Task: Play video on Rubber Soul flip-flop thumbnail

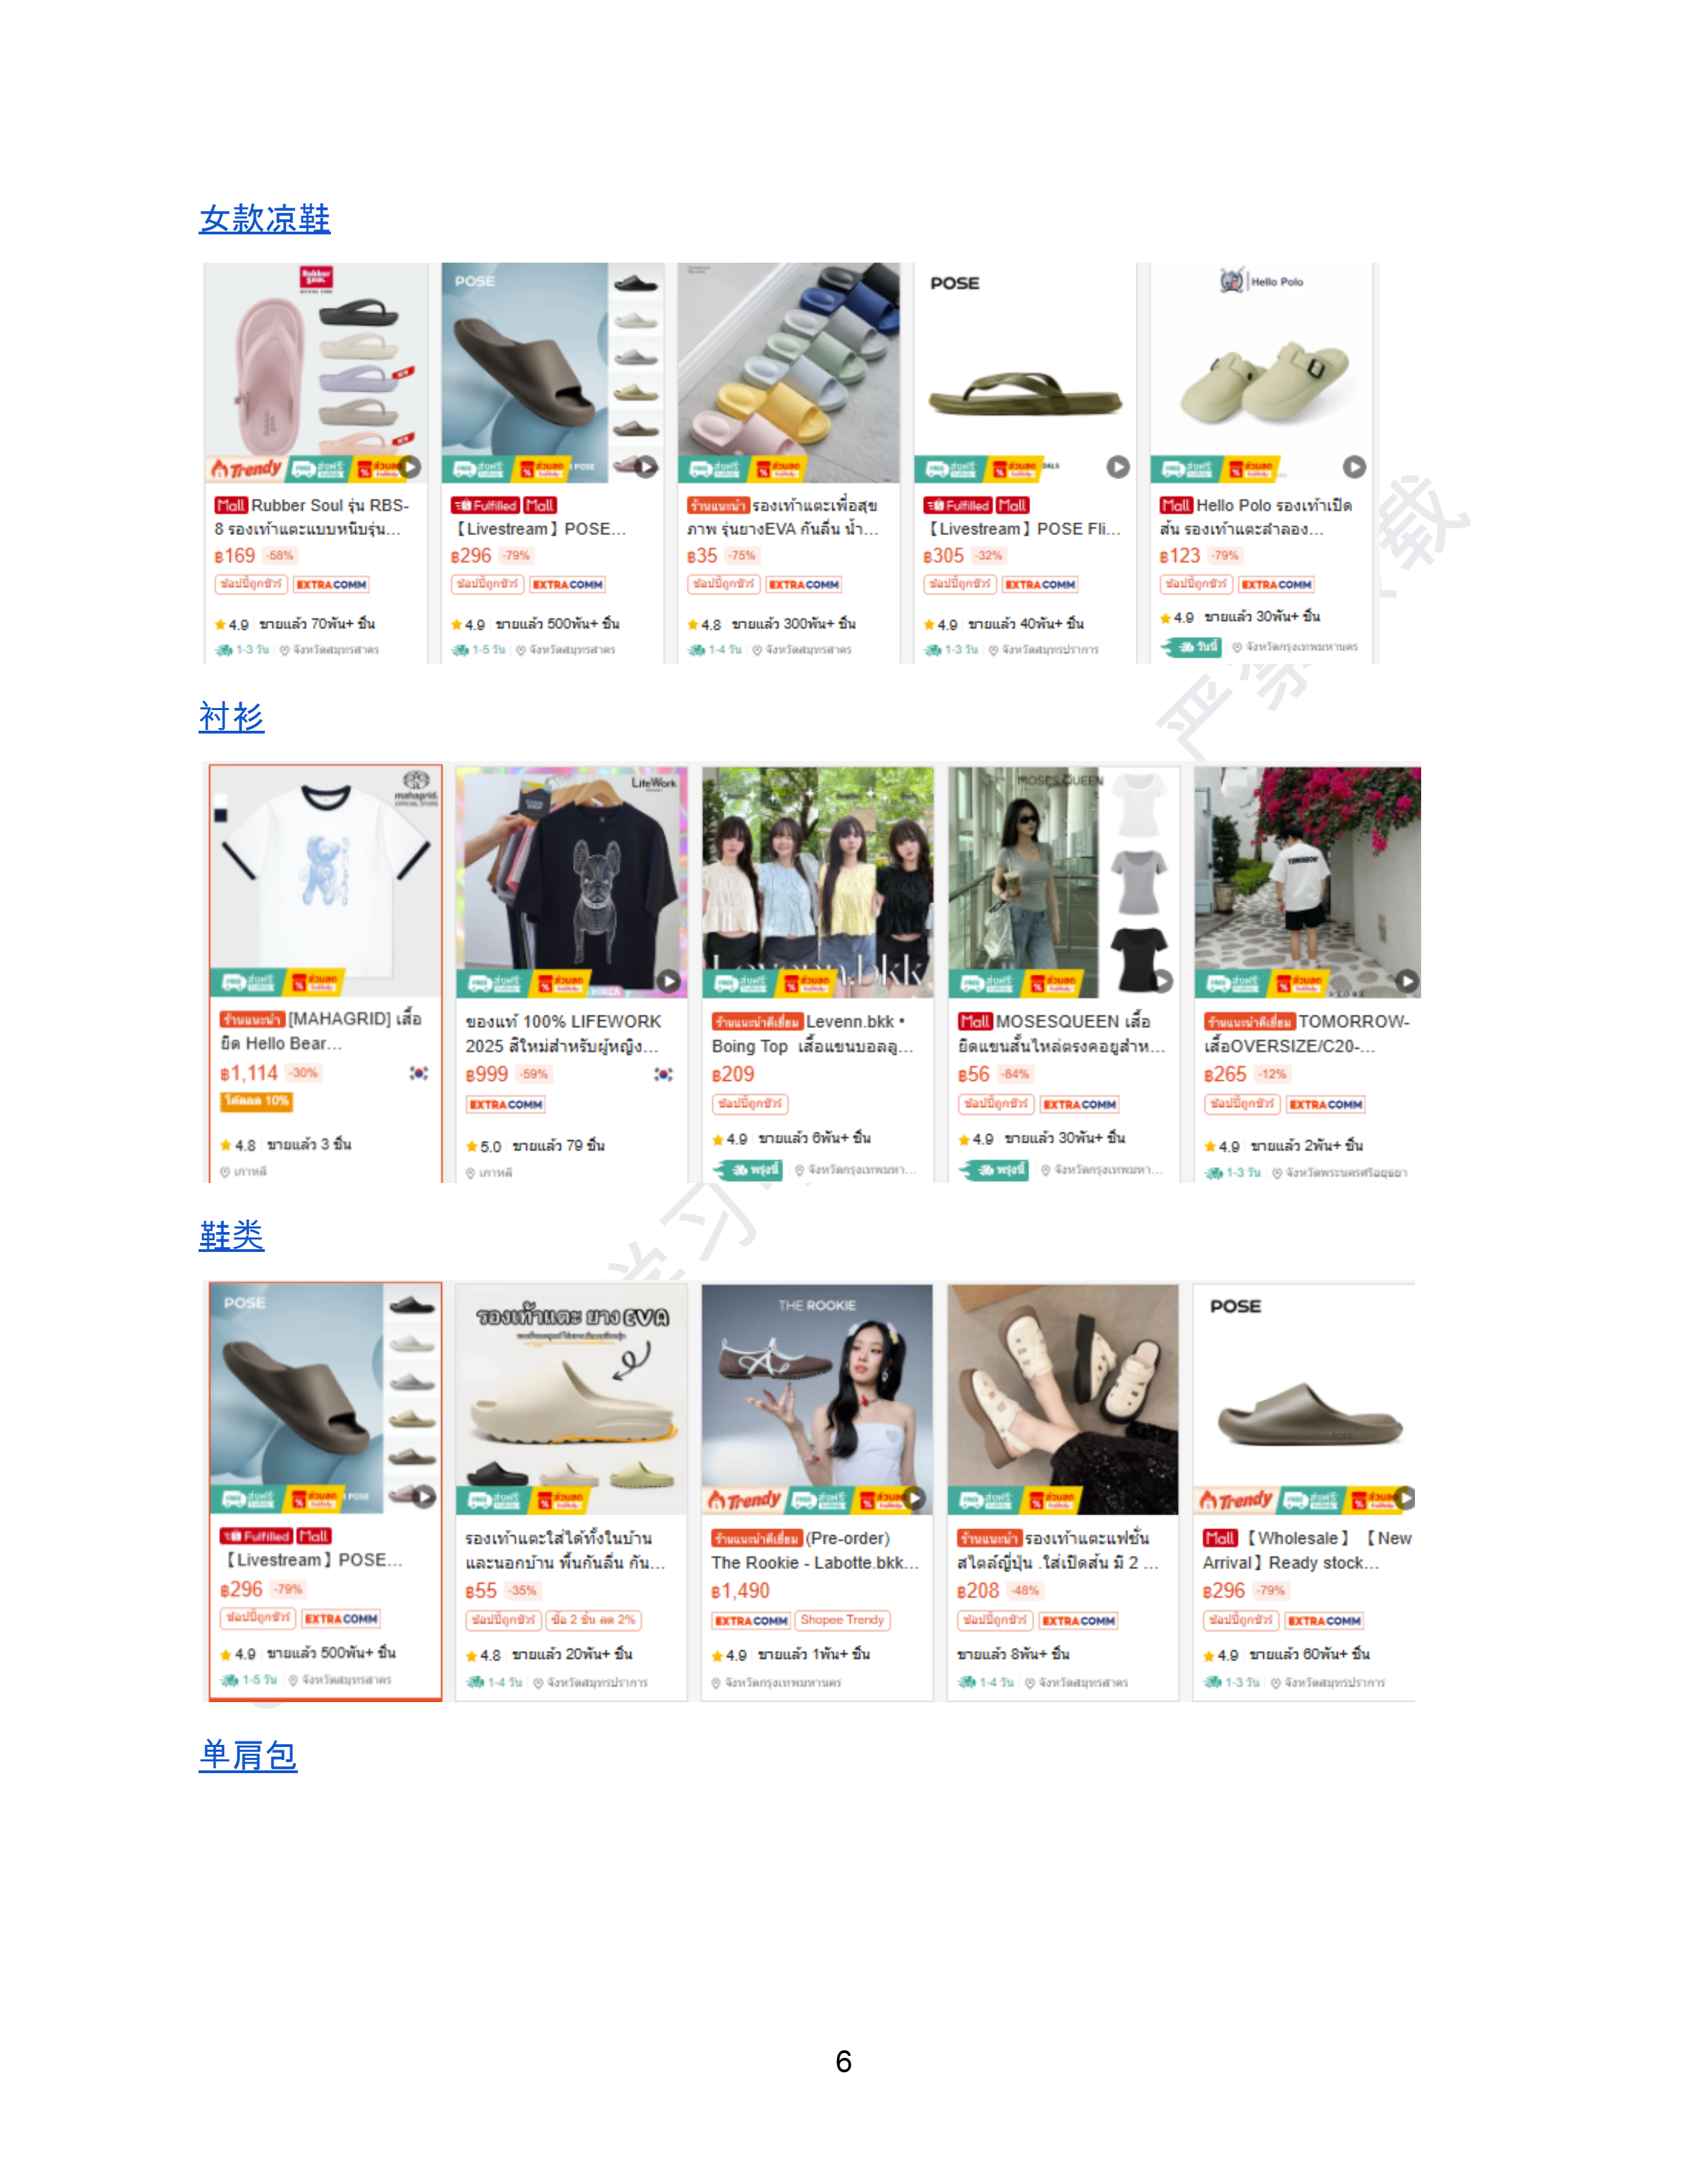Action: pyautogui.click(x=410, y=467)
